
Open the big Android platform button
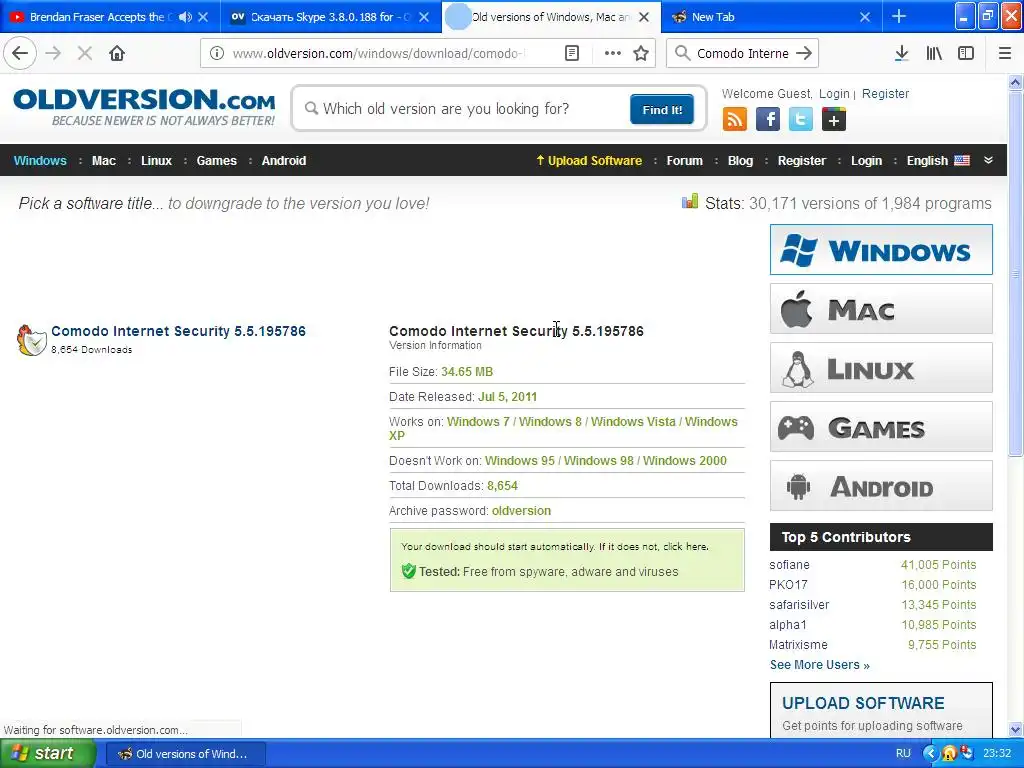(881, 486)
